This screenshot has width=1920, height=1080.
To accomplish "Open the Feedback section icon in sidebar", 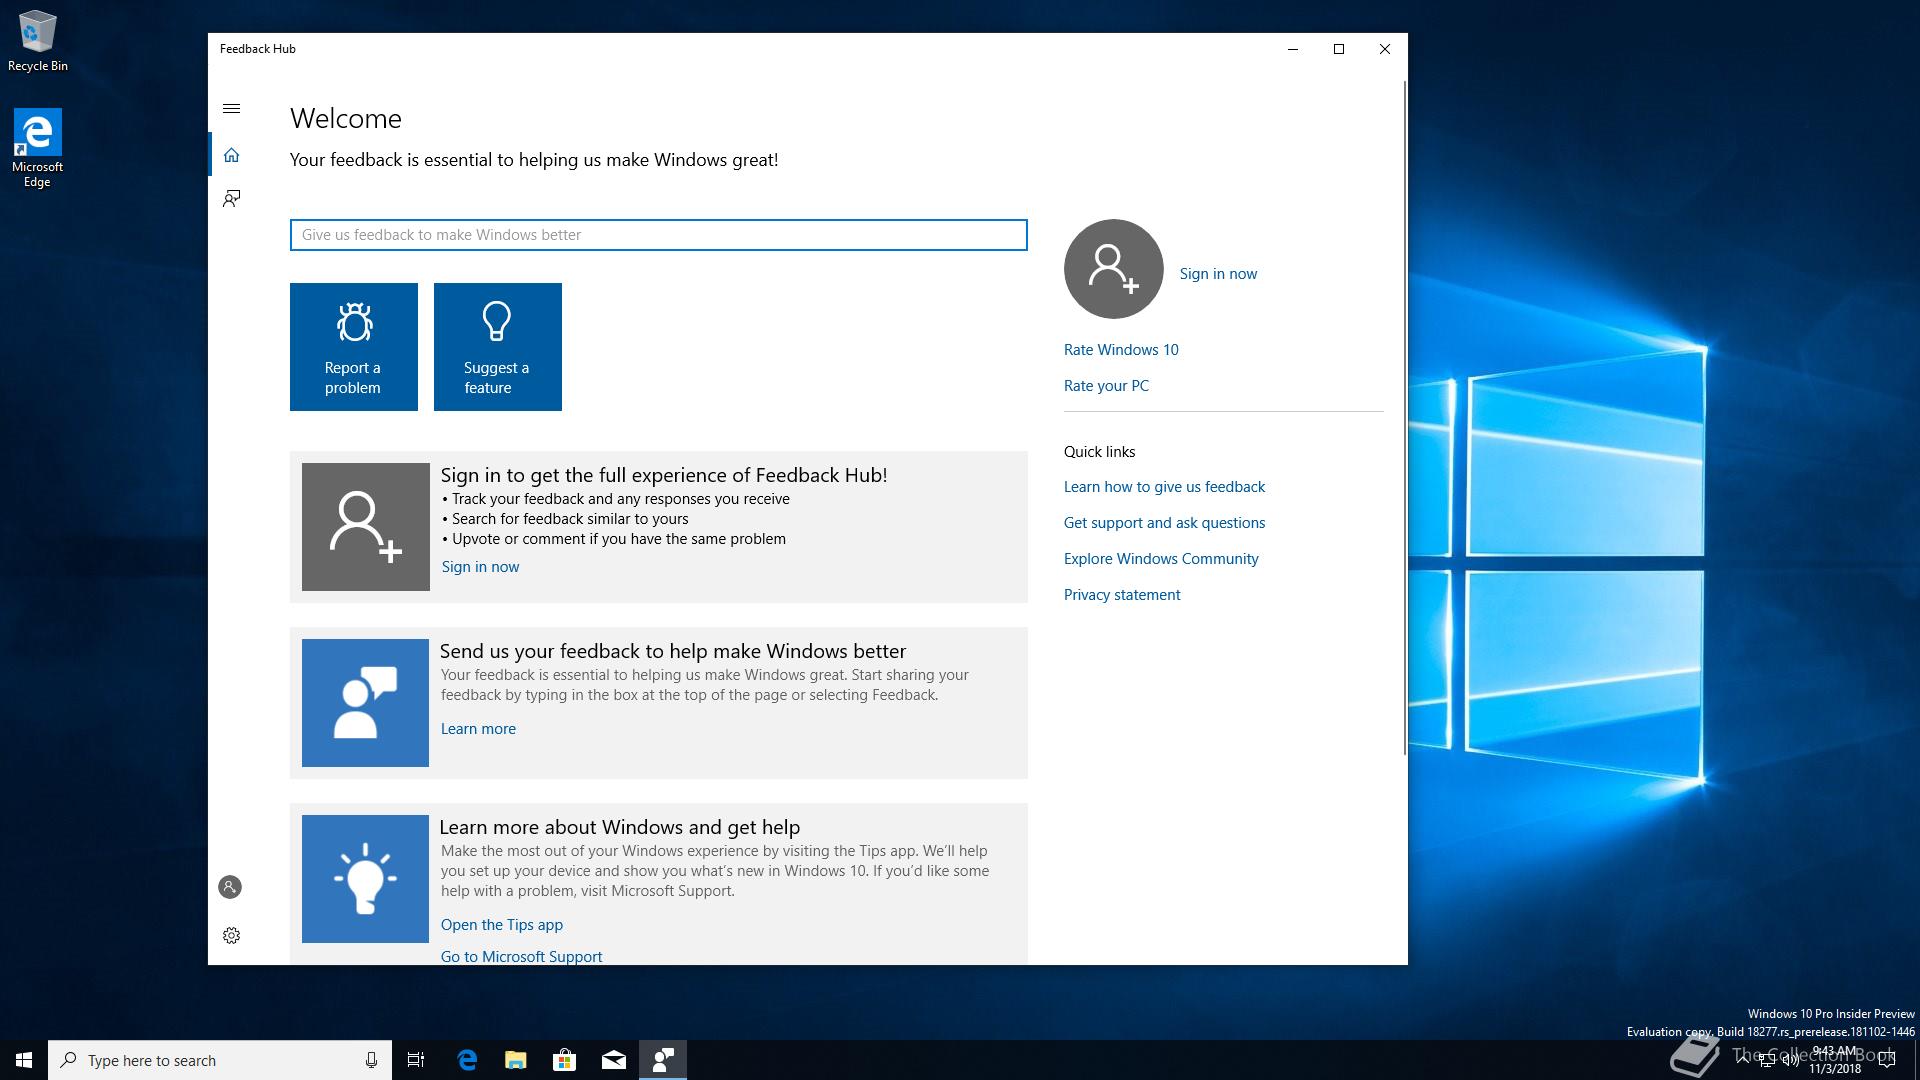I will tap(231, 199).
